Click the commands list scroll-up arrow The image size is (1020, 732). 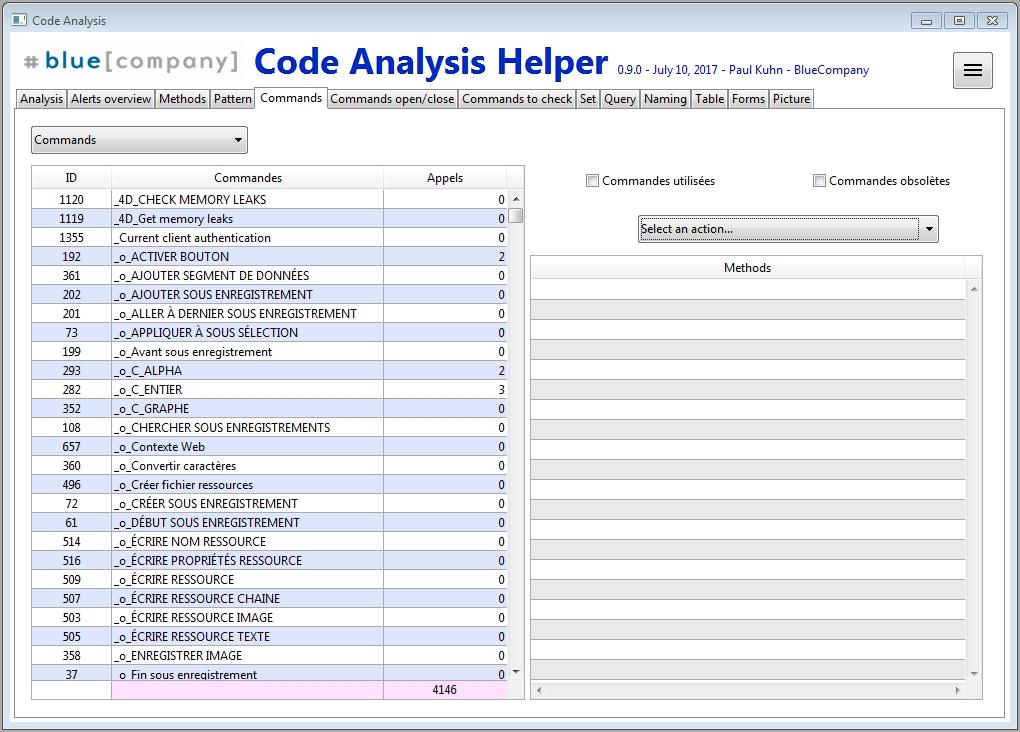pyautogui.click(x=516, y=199)
